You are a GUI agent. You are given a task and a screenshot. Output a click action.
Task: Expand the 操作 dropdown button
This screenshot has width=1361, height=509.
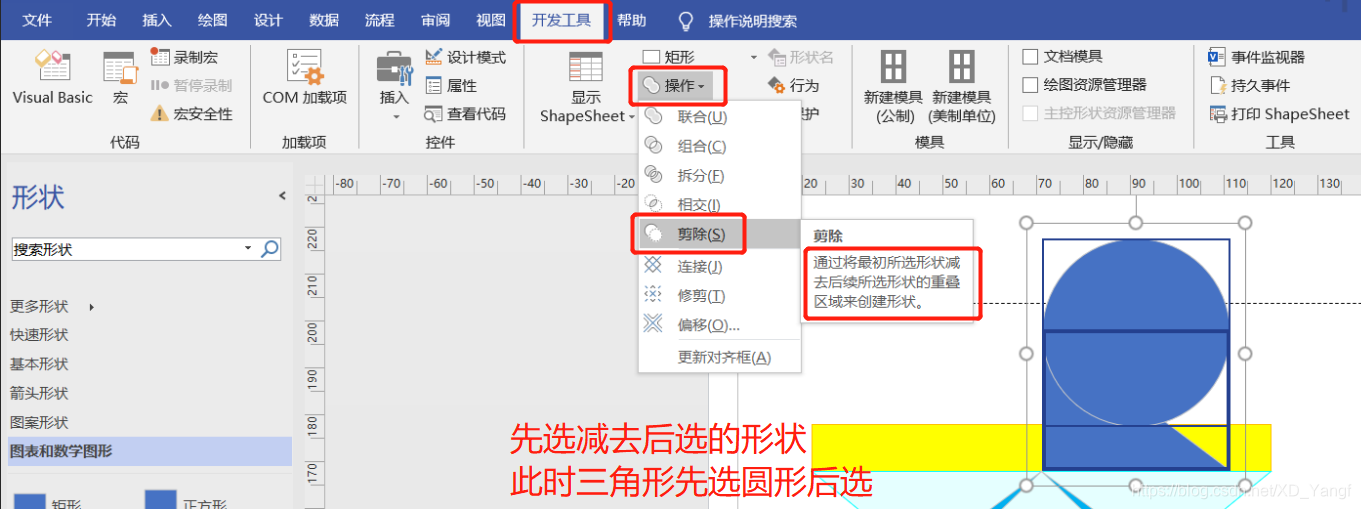[x=679, y=86]
